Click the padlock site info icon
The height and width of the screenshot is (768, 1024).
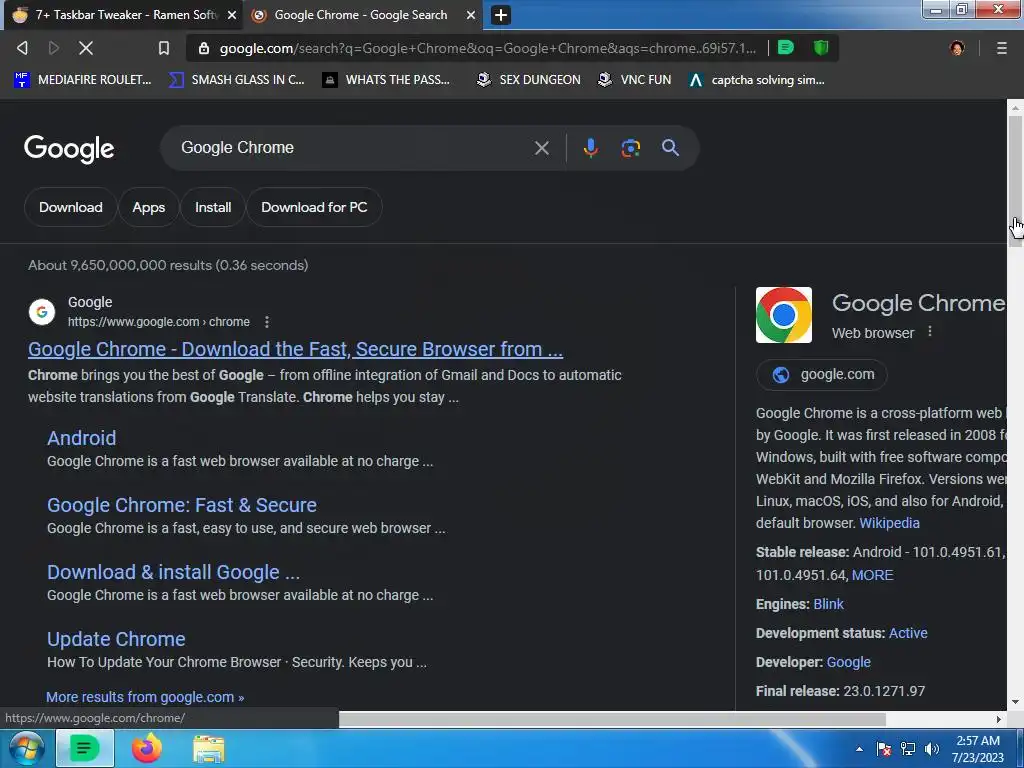tap(204, 48)
